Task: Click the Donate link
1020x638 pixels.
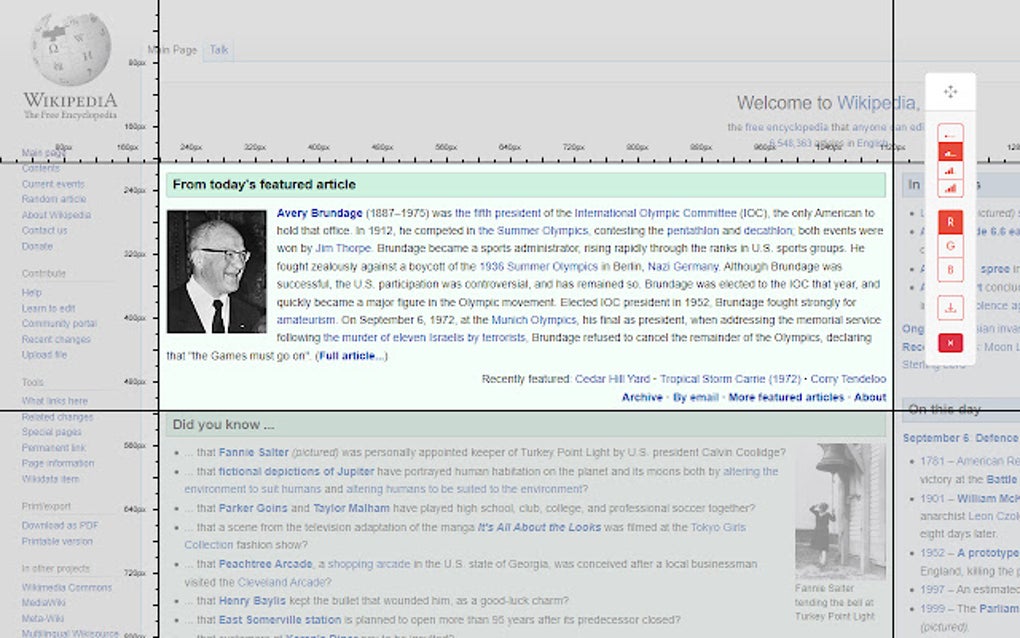Action: (37, 246)
